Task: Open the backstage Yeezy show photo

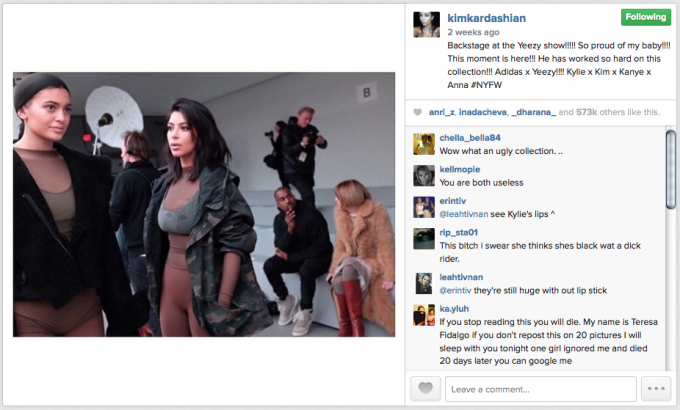Action: pos(204,204)
